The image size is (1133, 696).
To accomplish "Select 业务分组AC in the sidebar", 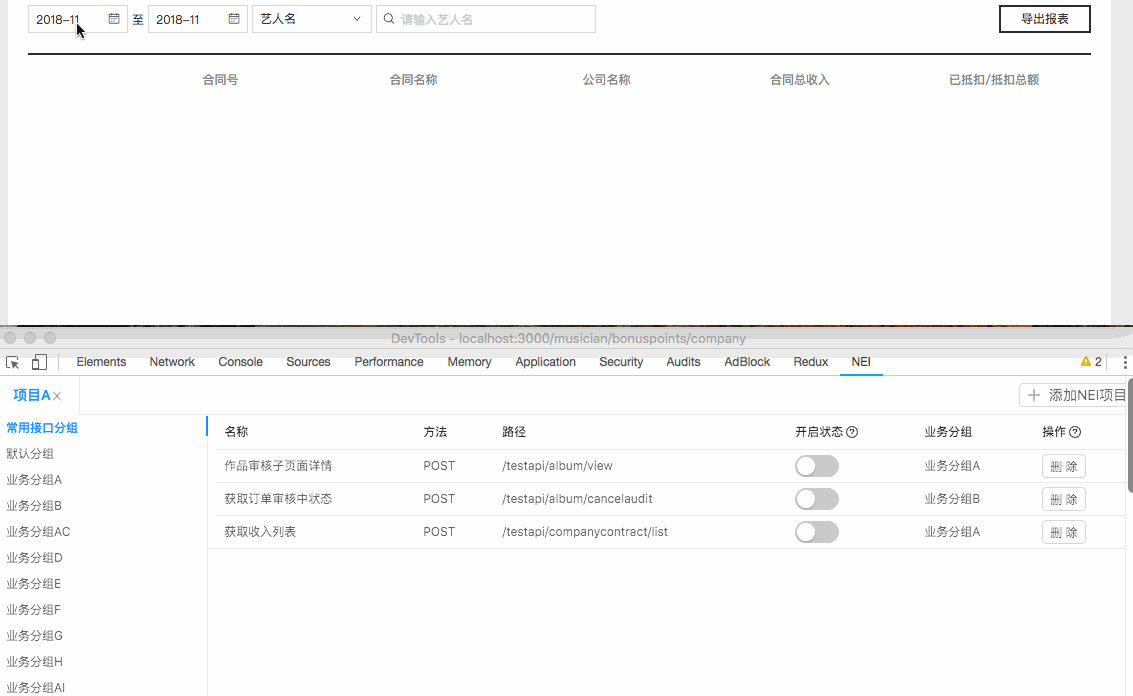I will [x=38, y=532].
